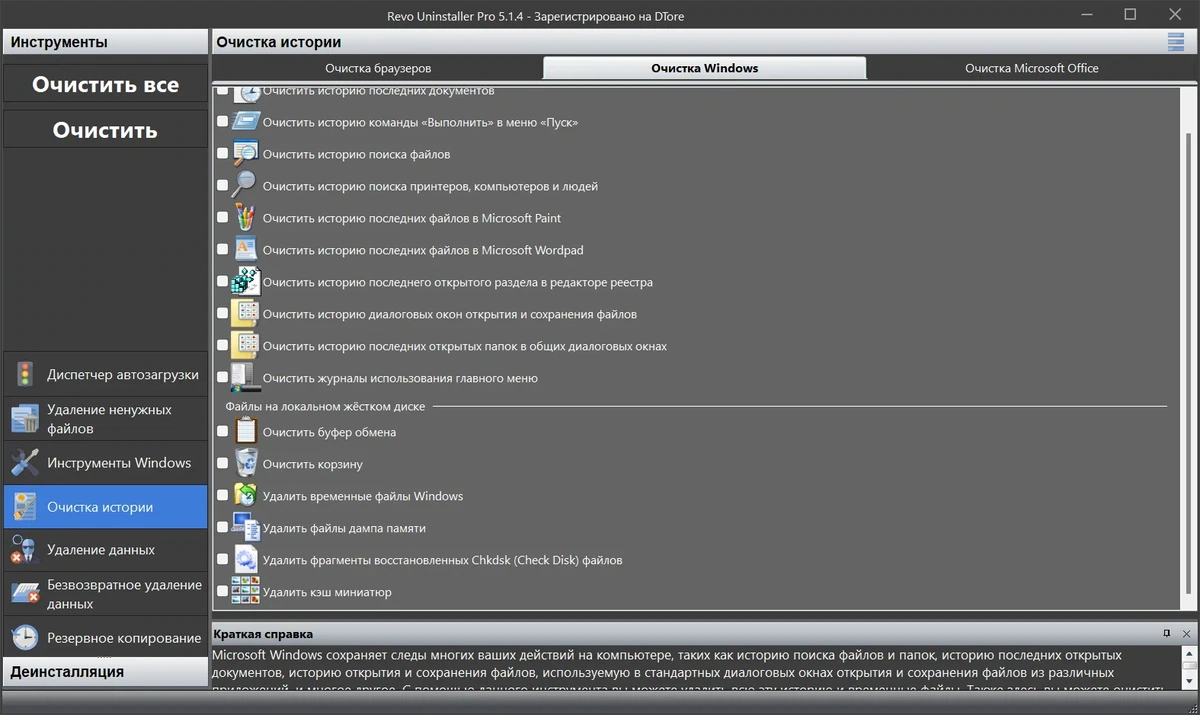Open the Резервное копирование clock icon

(x=25, y=638)
